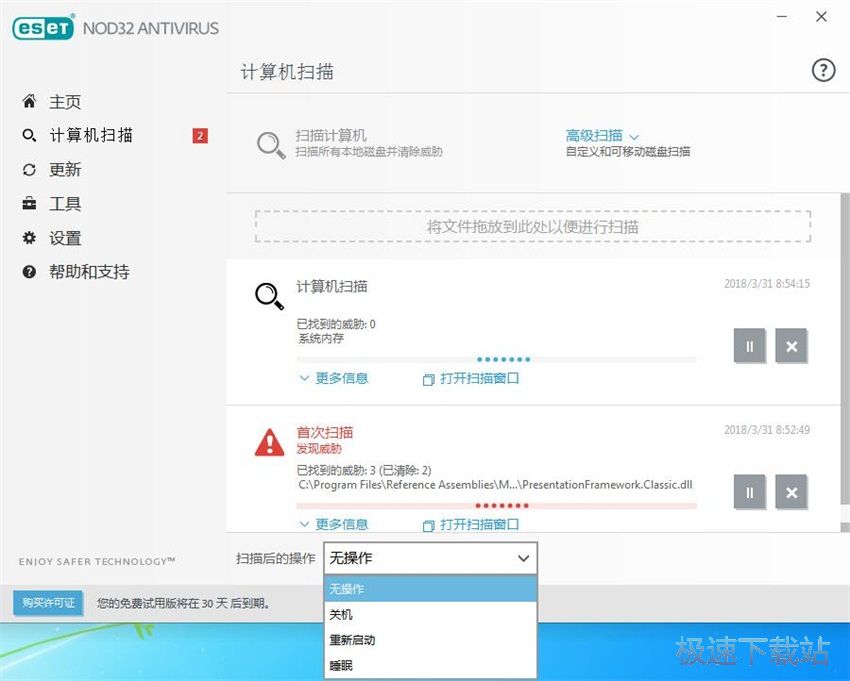The image size is (850, 681).
Task: Click the 计算机扫描 progress bar
Action: pos(496,359)
